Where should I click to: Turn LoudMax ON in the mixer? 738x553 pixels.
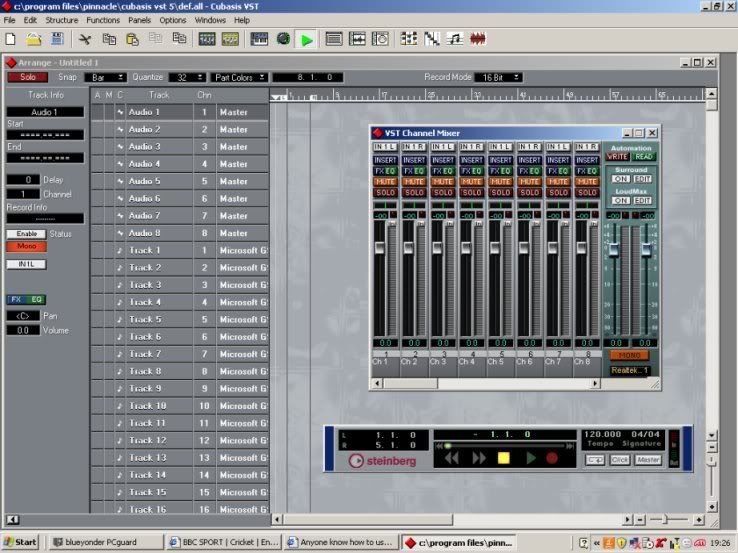click(x=620, y=200)
